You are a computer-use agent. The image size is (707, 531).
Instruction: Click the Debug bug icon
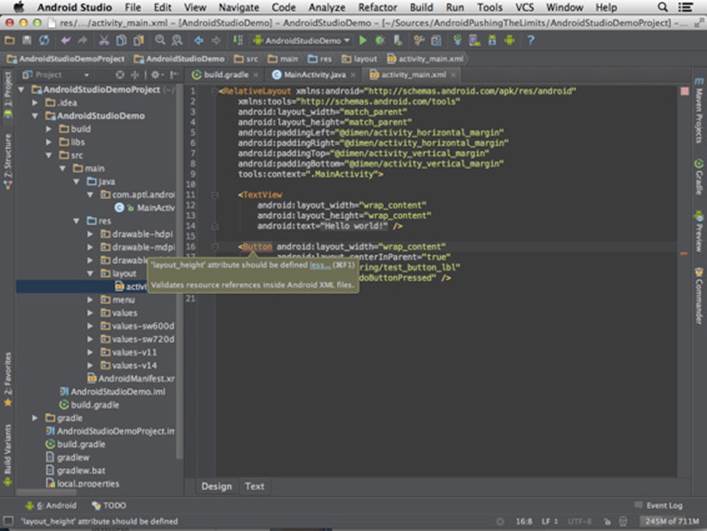coord(380,41)
